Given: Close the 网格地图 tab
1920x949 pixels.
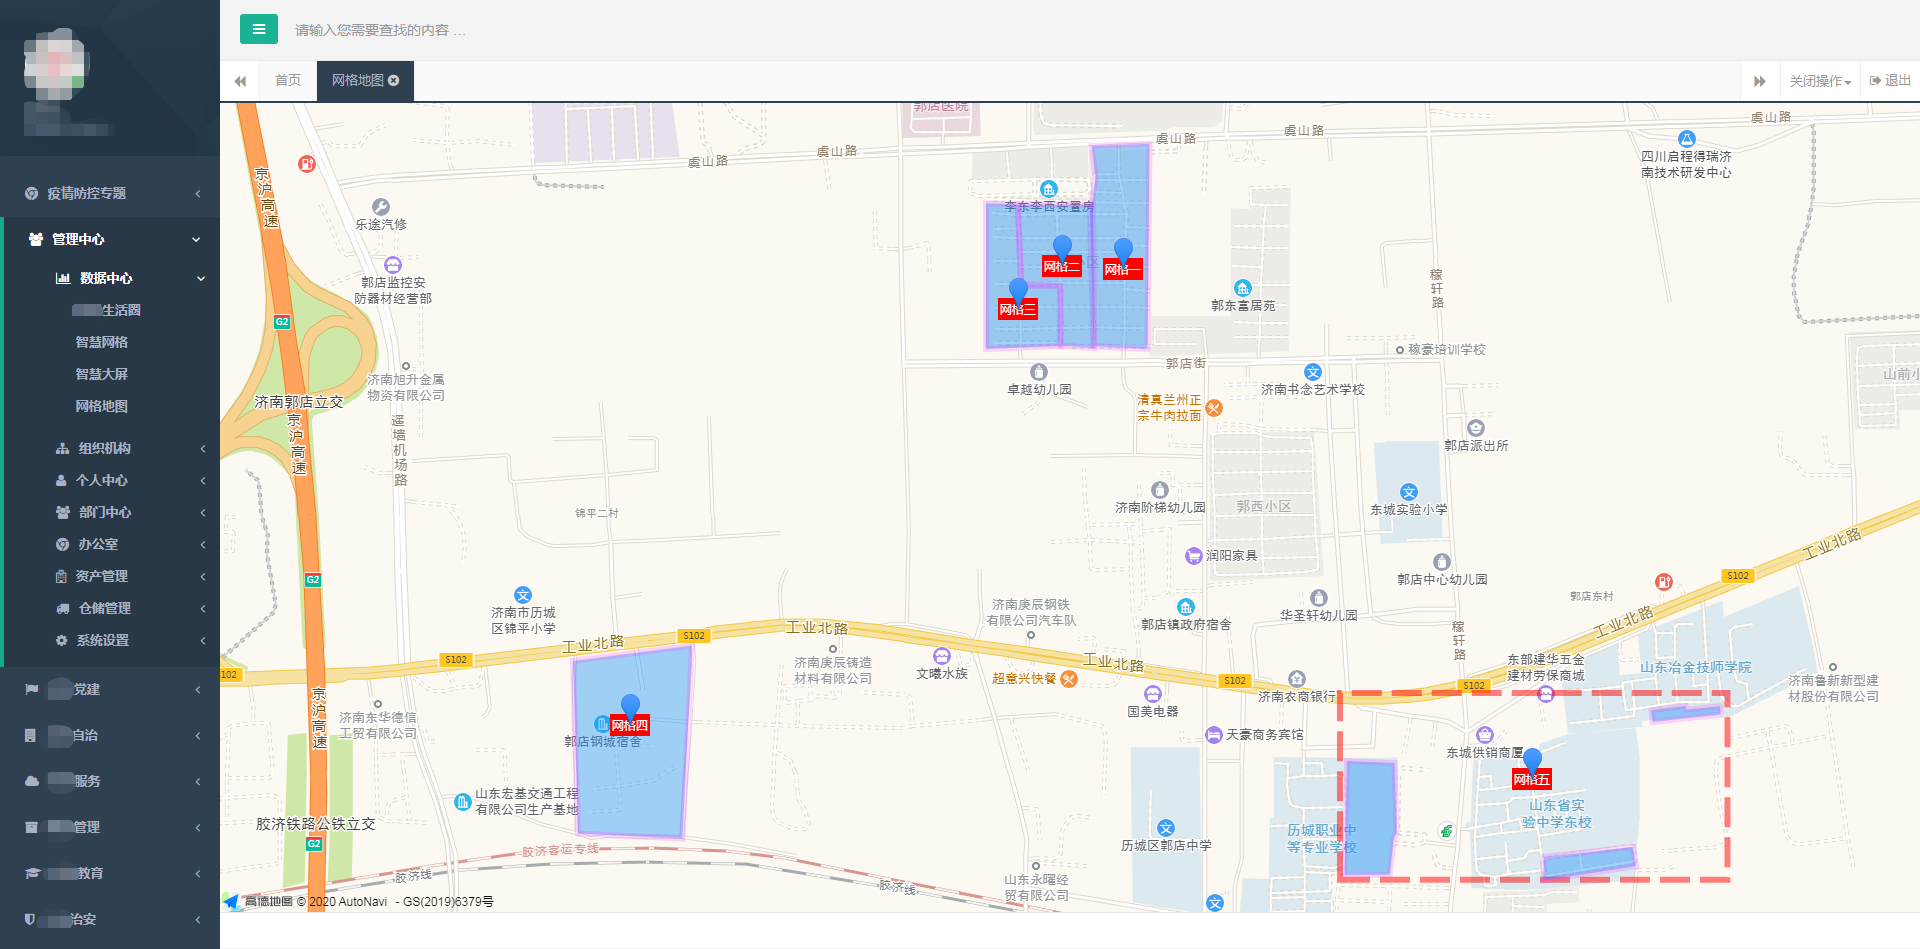Looking at the screenshot, I should 394,81.
